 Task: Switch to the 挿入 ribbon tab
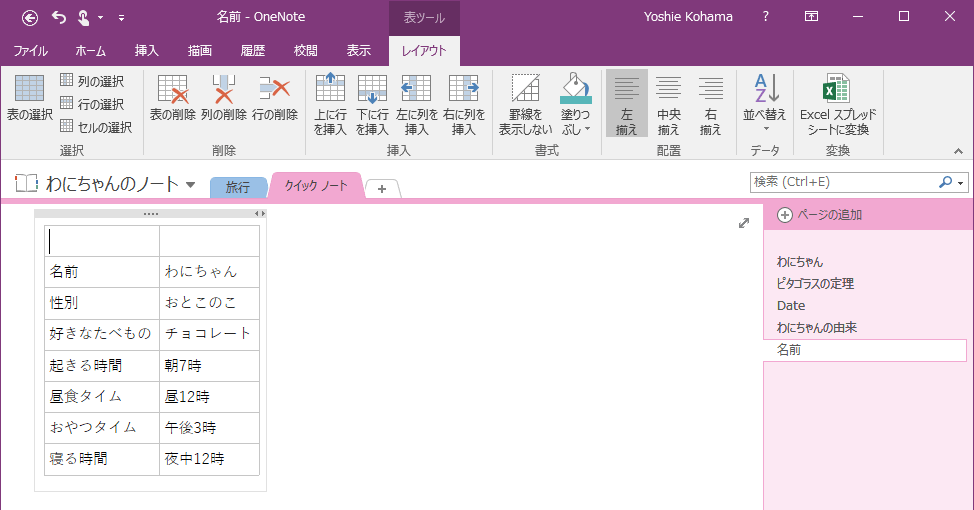[147, 51]
